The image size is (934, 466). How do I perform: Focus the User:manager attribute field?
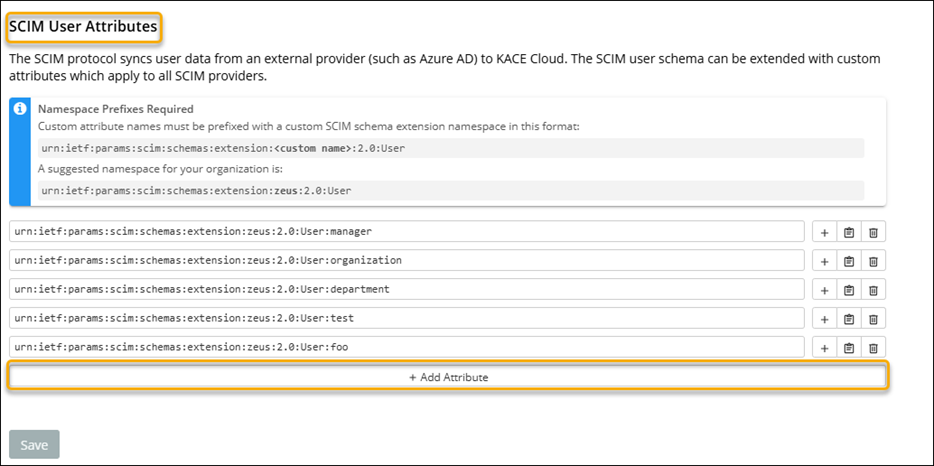pyautogui.click(x=405, y=232)
